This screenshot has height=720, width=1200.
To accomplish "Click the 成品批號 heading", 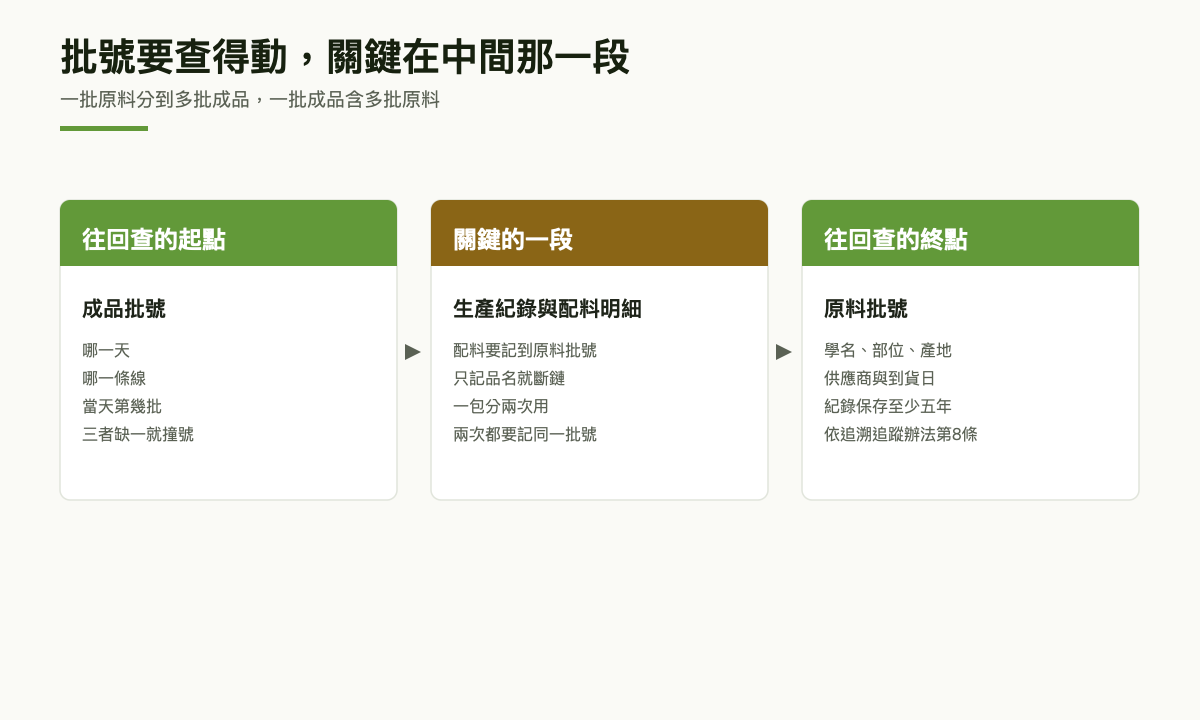I will click(124, 309).
